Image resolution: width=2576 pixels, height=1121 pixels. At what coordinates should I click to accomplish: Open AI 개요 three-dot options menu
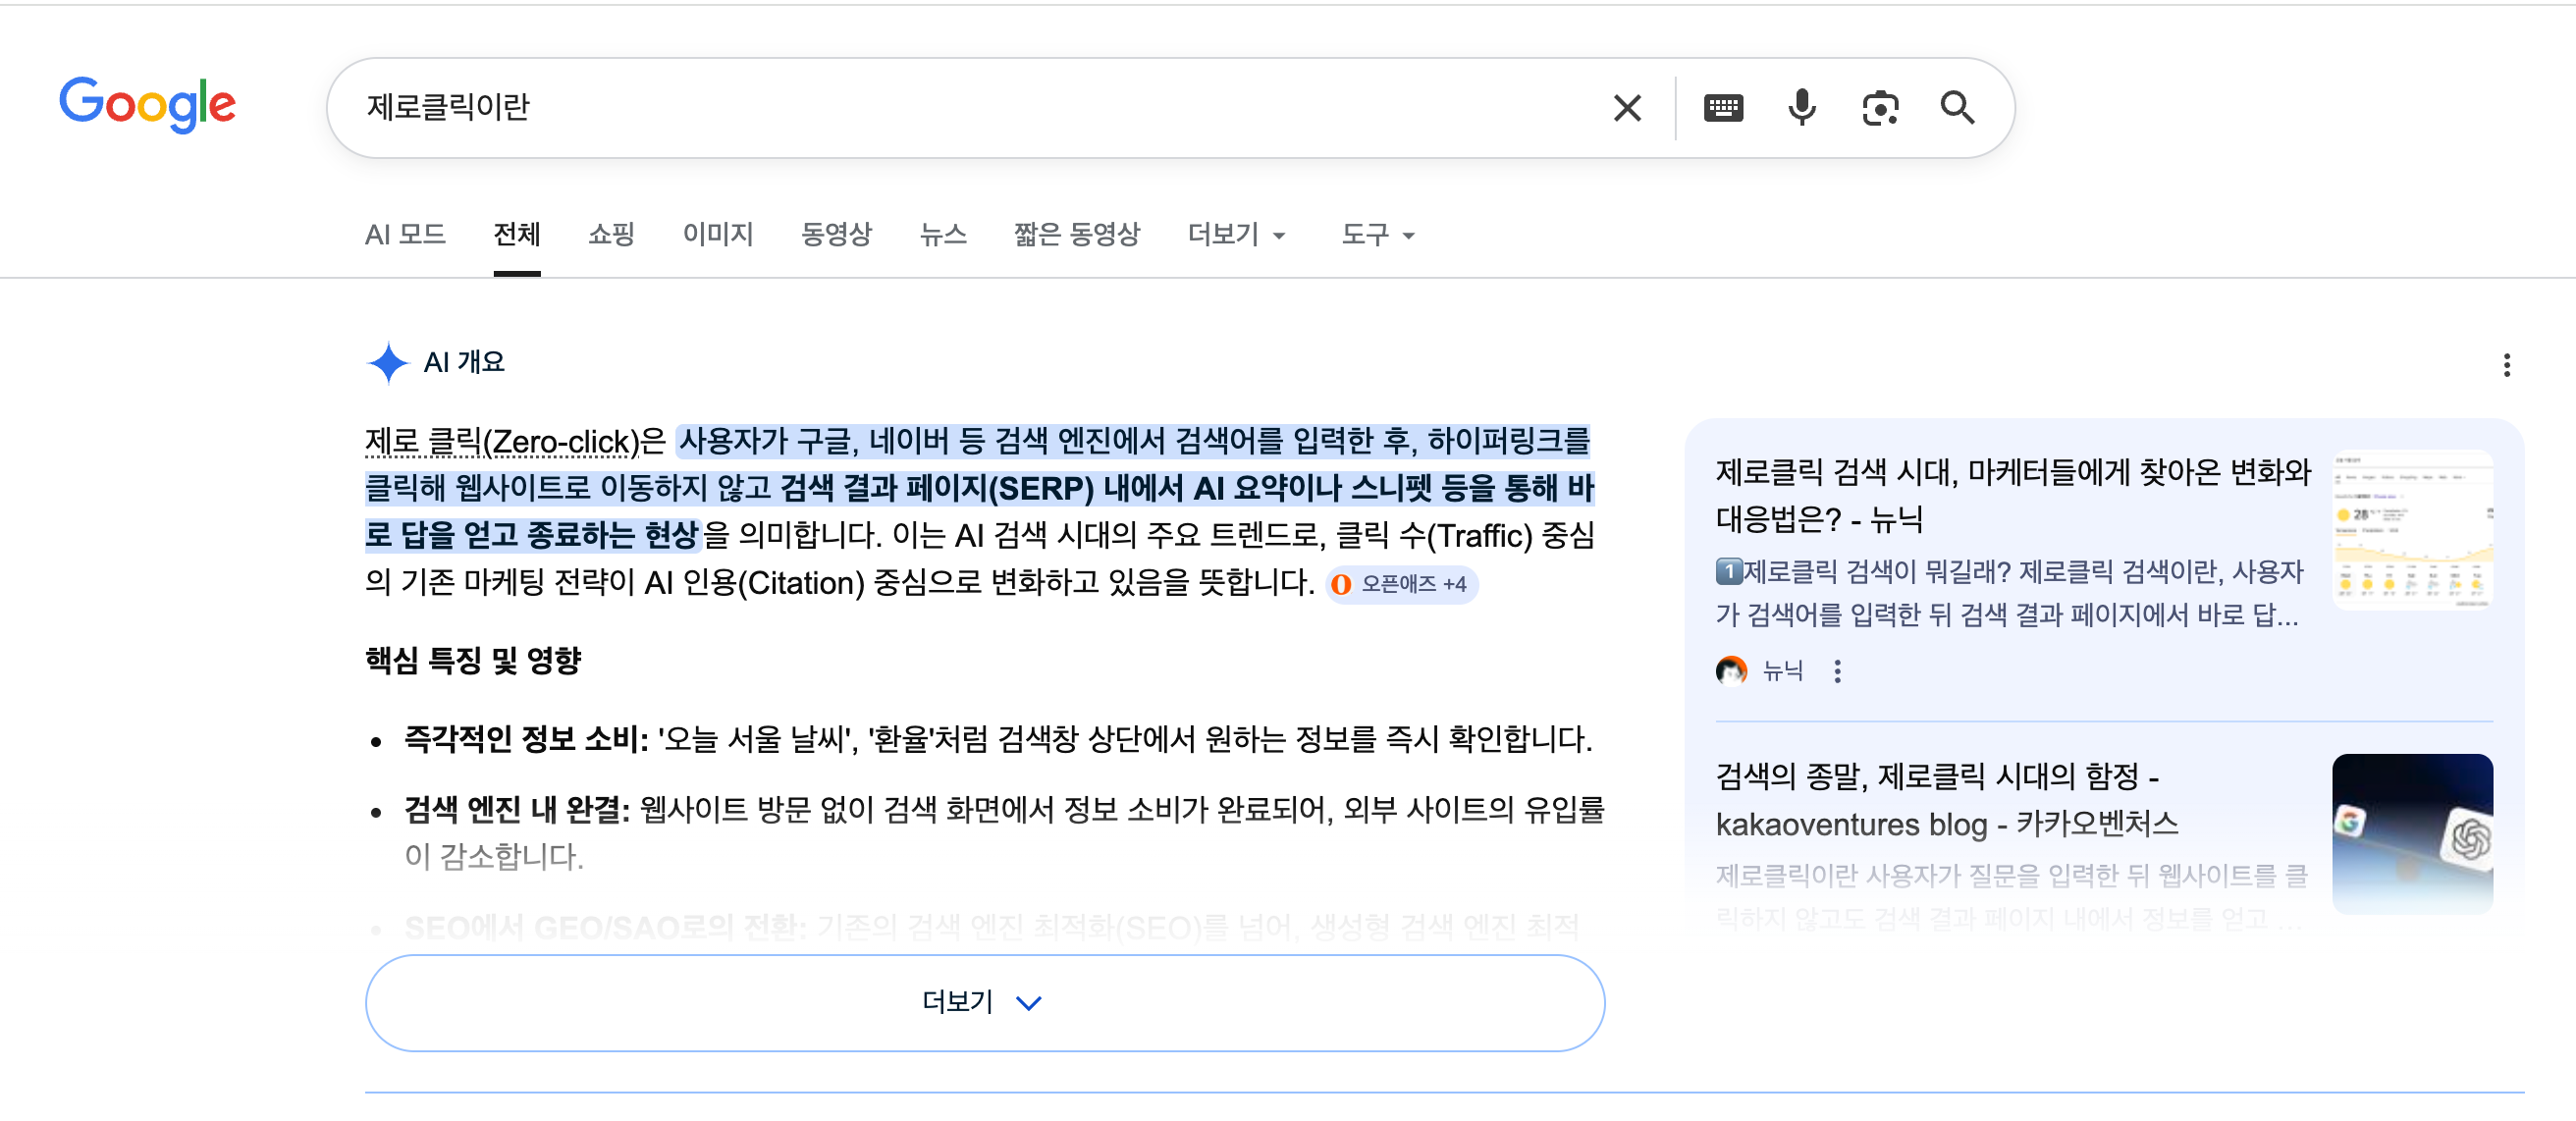coord(2506,365)
